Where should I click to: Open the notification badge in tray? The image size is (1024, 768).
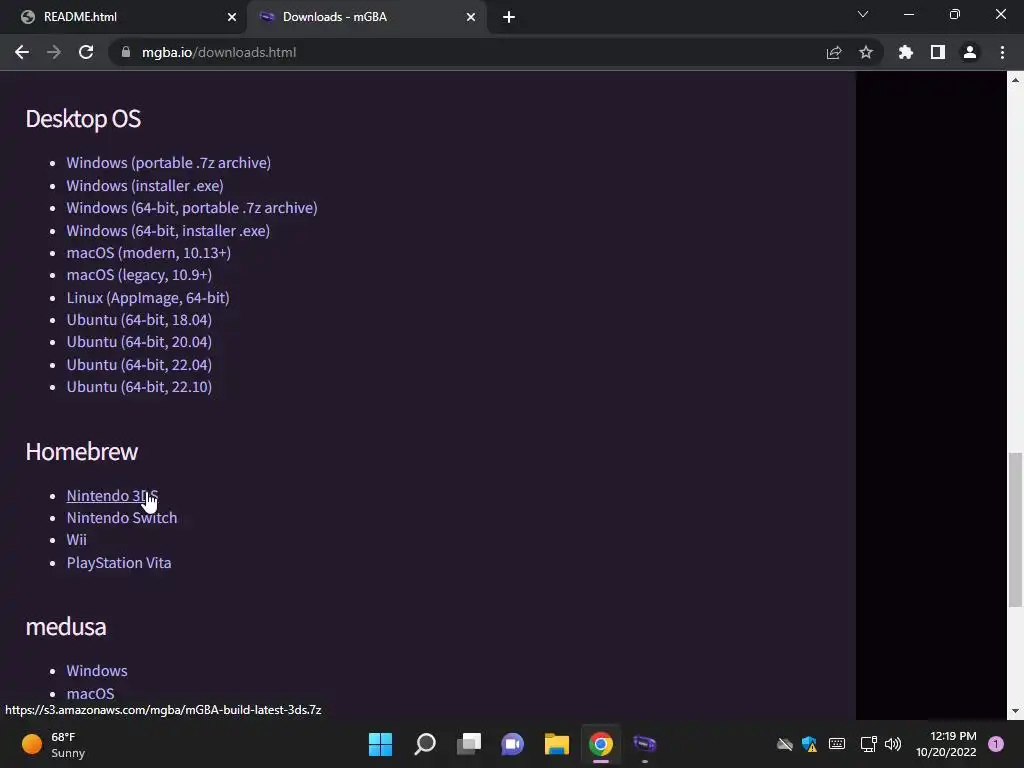pos(996,744)
